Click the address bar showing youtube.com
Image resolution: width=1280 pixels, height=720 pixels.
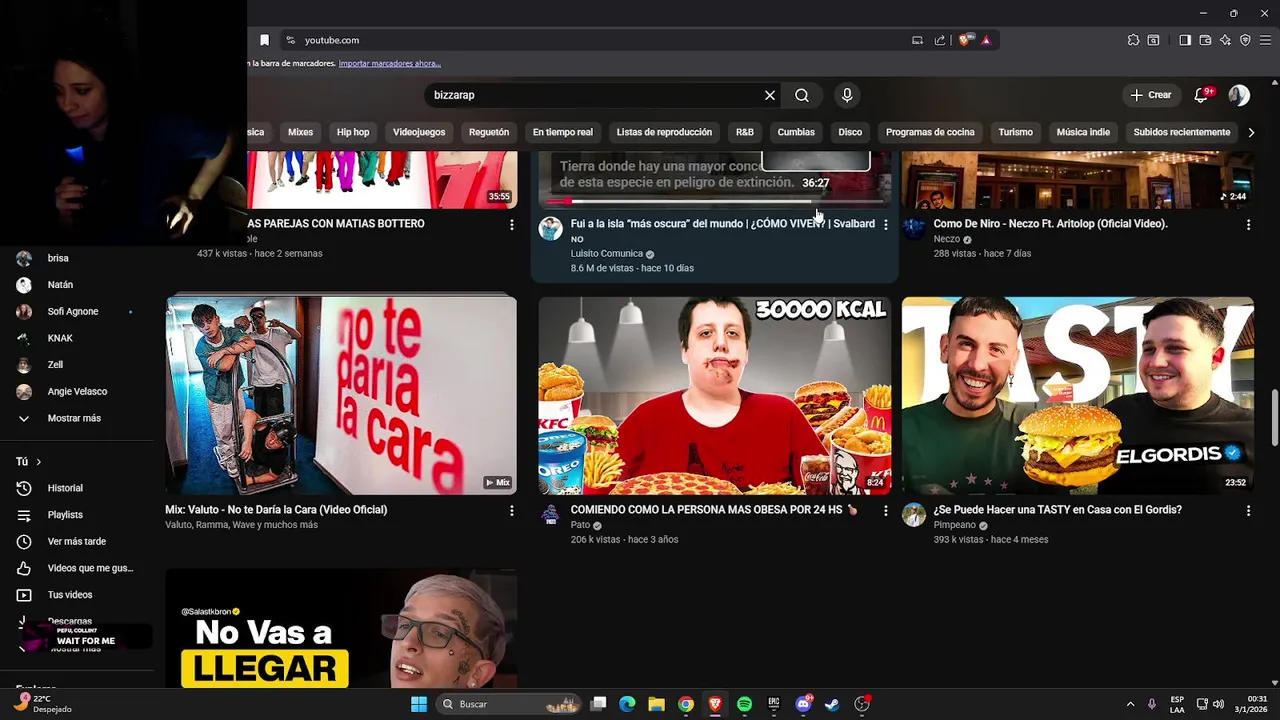600,40
